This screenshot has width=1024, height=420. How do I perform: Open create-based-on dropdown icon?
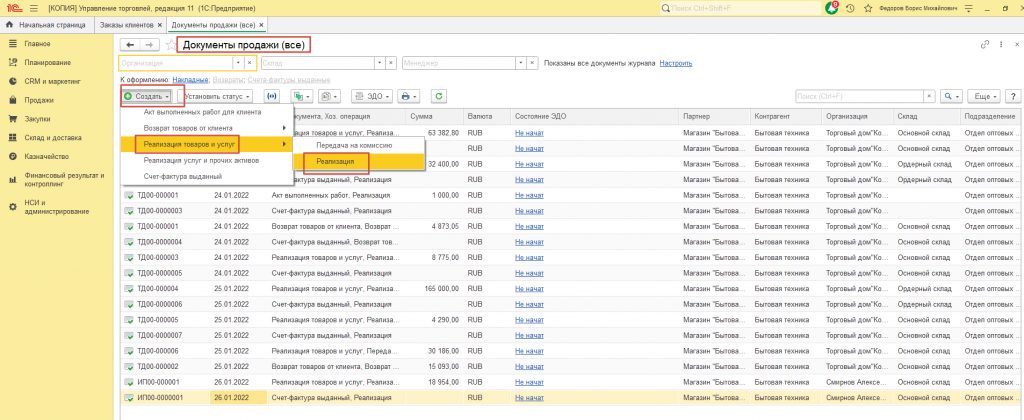point(301,96)
